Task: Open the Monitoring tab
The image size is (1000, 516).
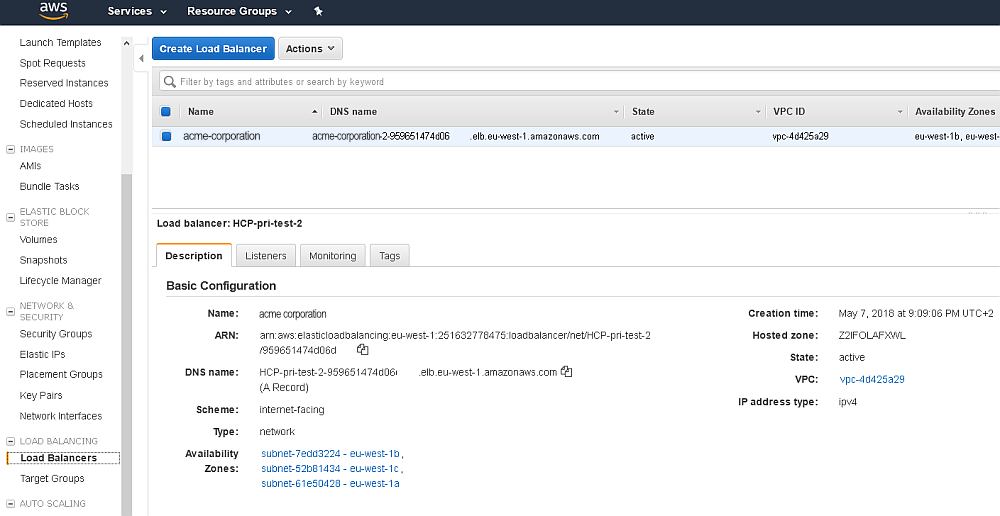Action: (332, 256)
